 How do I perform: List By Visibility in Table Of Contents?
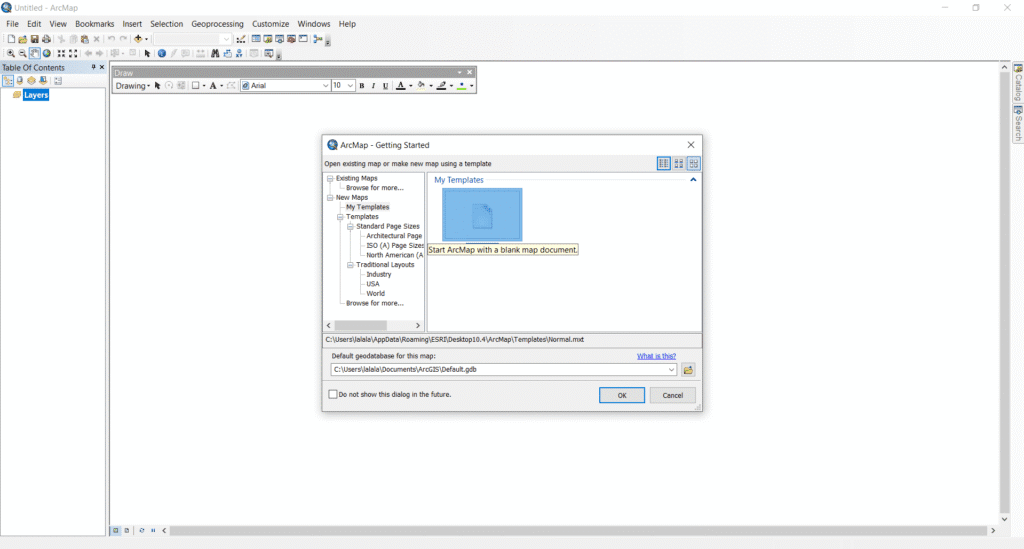click(x=31, y=81)
